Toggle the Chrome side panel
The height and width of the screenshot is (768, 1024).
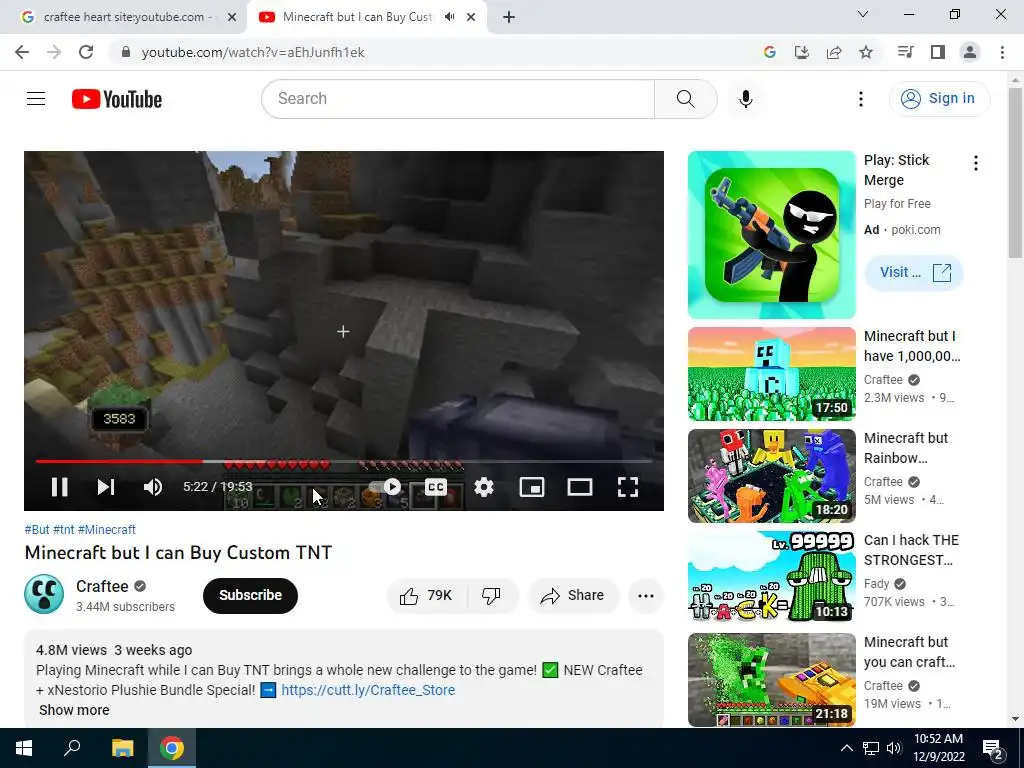pos(938,52)
